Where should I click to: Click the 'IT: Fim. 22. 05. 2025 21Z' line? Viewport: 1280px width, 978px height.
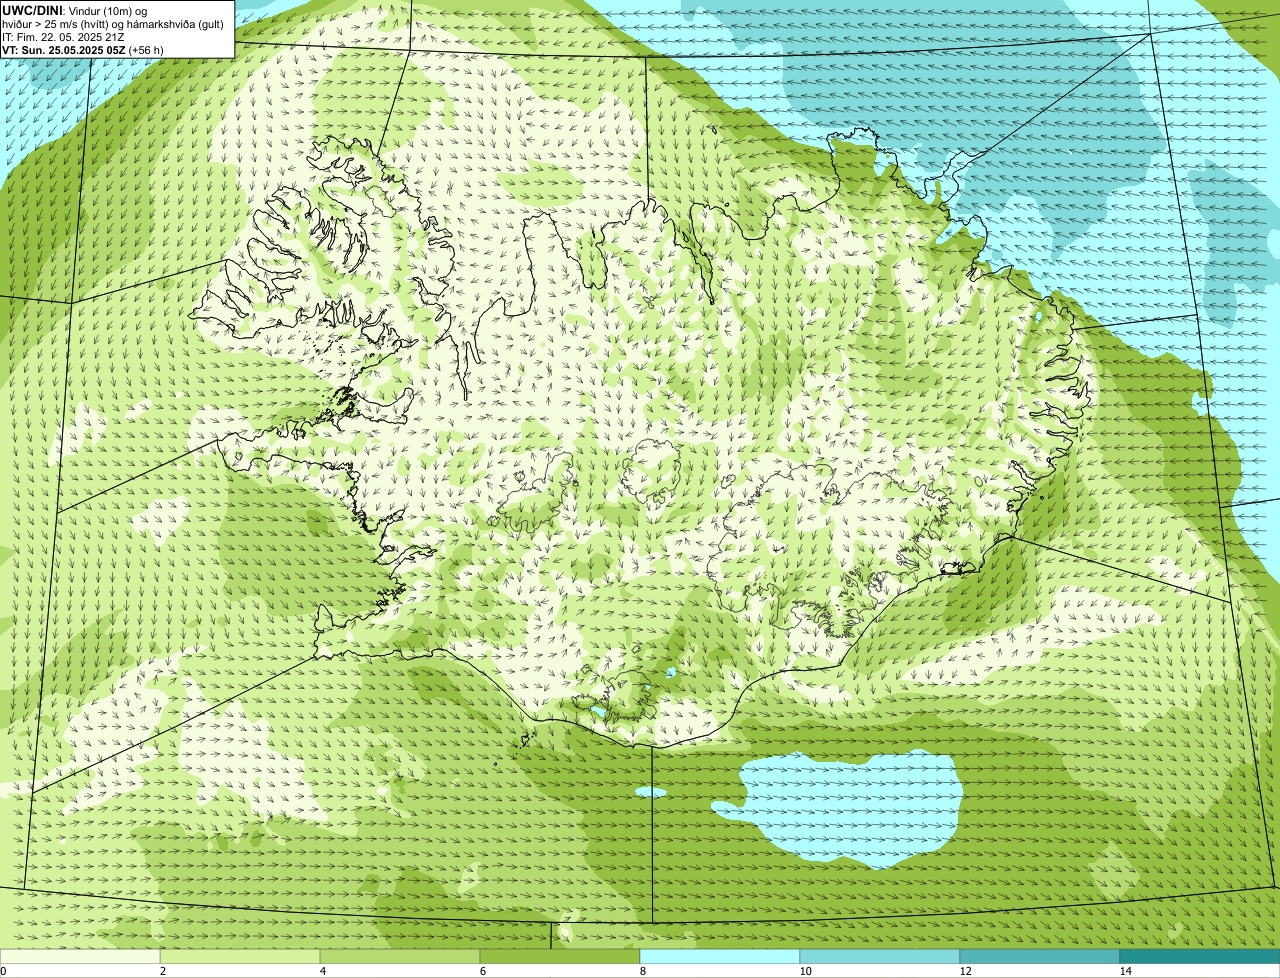(63, 37)
